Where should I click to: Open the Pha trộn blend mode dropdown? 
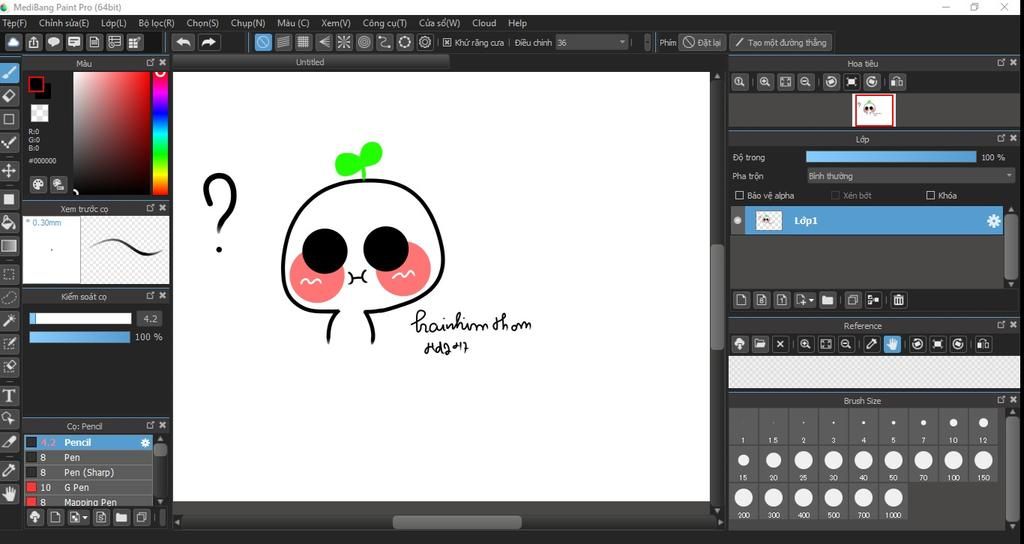910,176
